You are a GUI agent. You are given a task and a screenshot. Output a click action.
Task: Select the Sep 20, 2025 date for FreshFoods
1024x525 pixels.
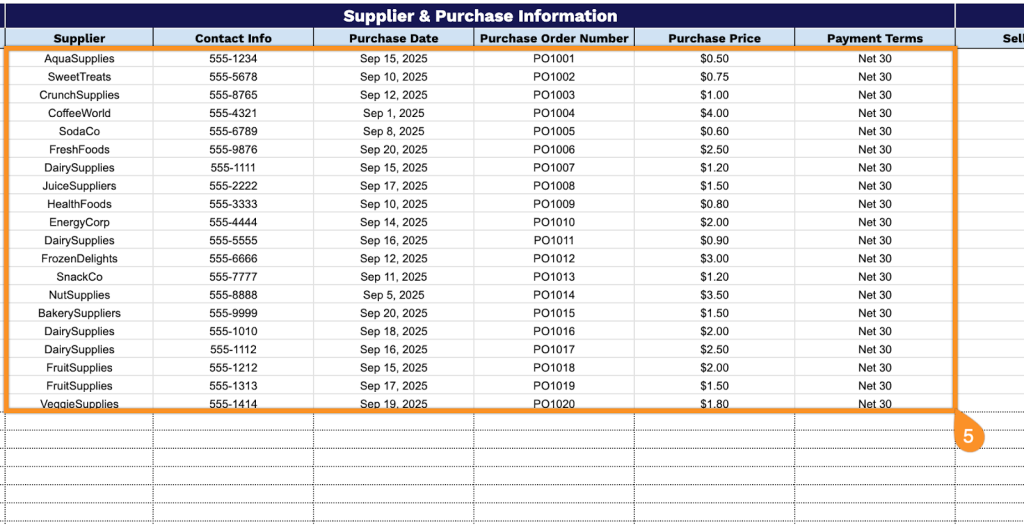click(x=393, y=150)
